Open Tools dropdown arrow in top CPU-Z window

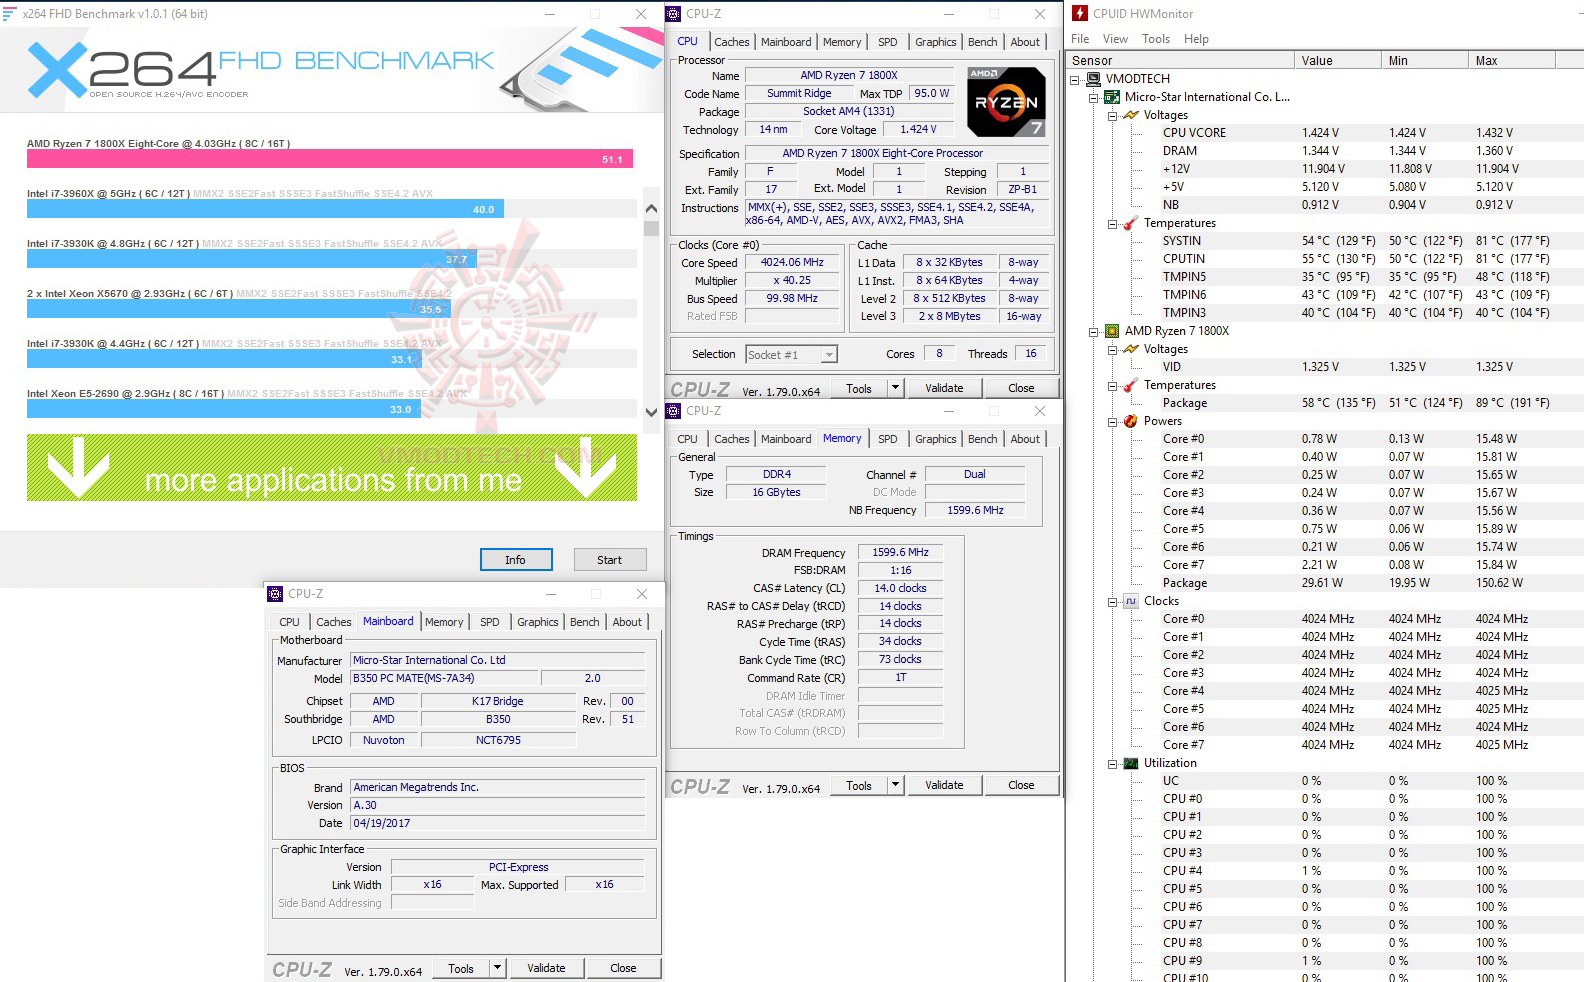(895, 388)
